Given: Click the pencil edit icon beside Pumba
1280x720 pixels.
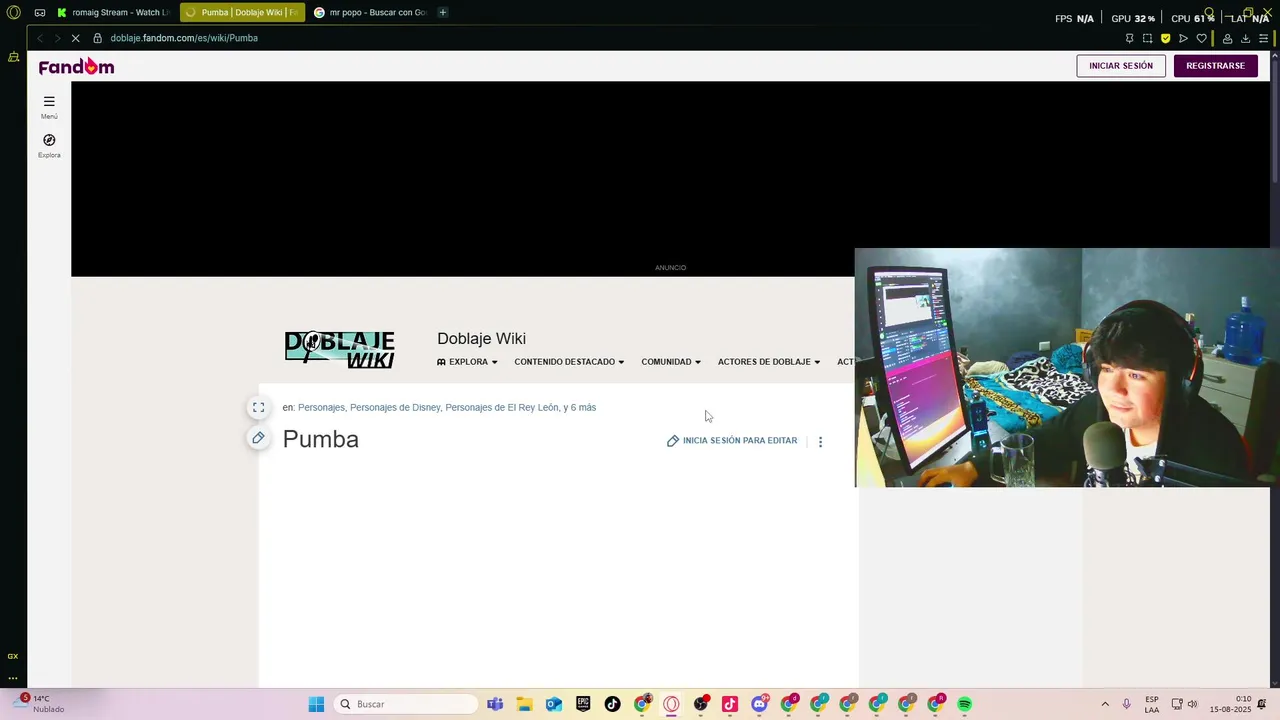Looking at the screenshot, I should [258, 438].
